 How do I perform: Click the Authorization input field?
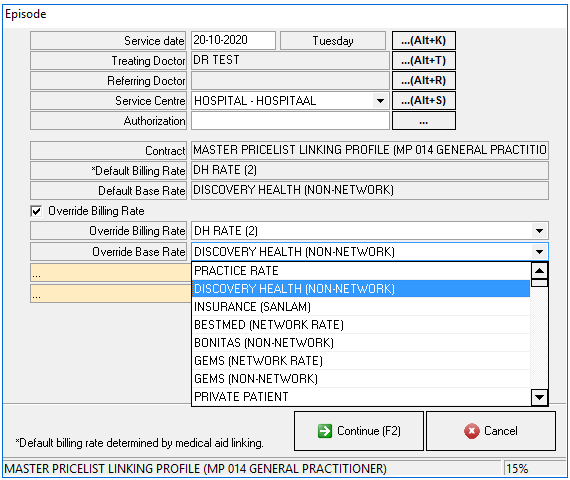(x=290, y=120)
